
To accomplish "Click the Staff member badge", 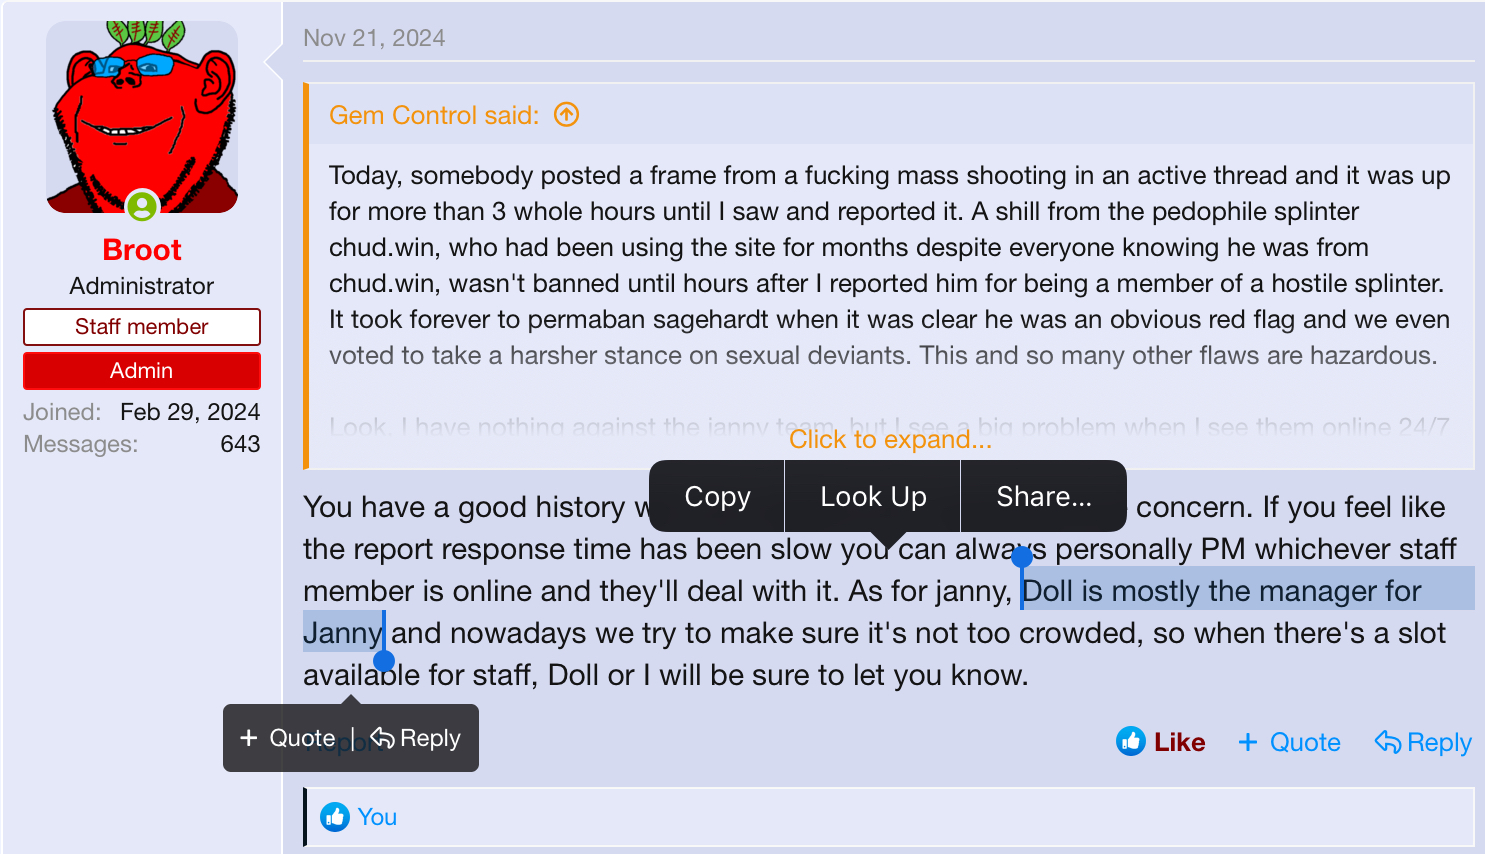I will click(x=142, y=327).
